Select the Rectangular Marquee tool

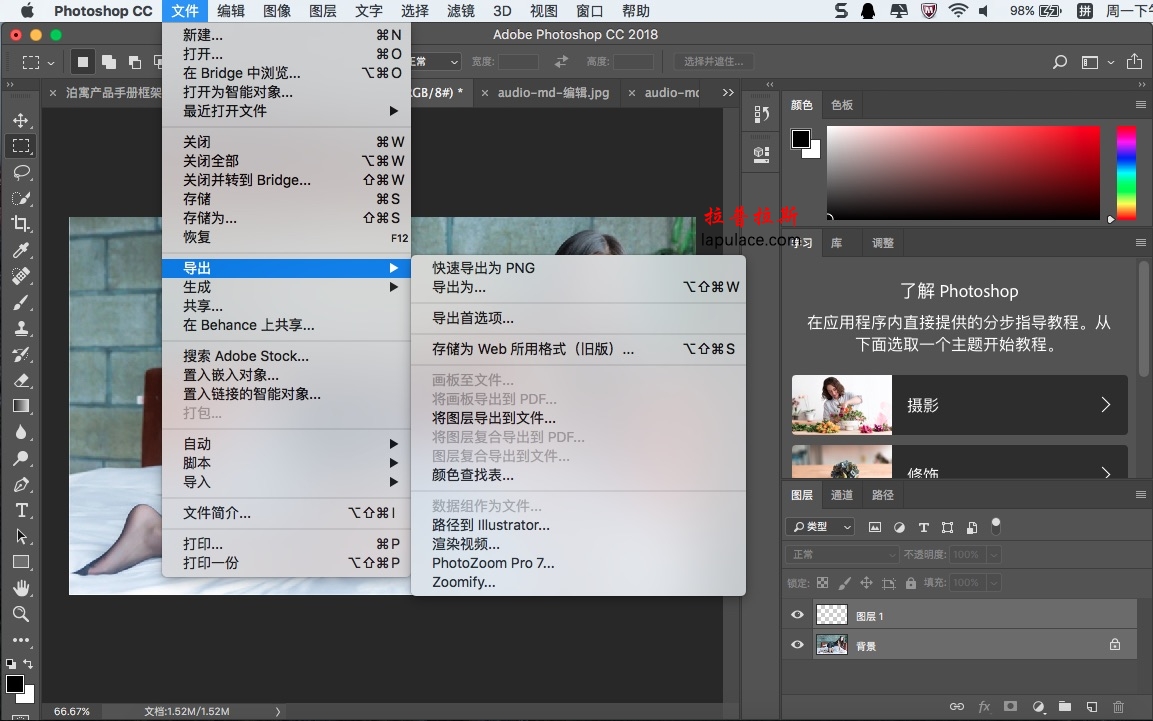pos(21,146)
